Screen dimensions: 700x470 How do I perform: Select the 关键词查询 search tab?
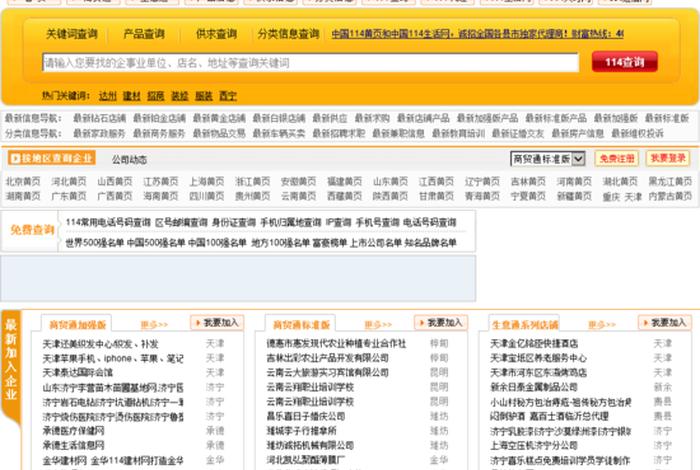(x=72, y=34)
